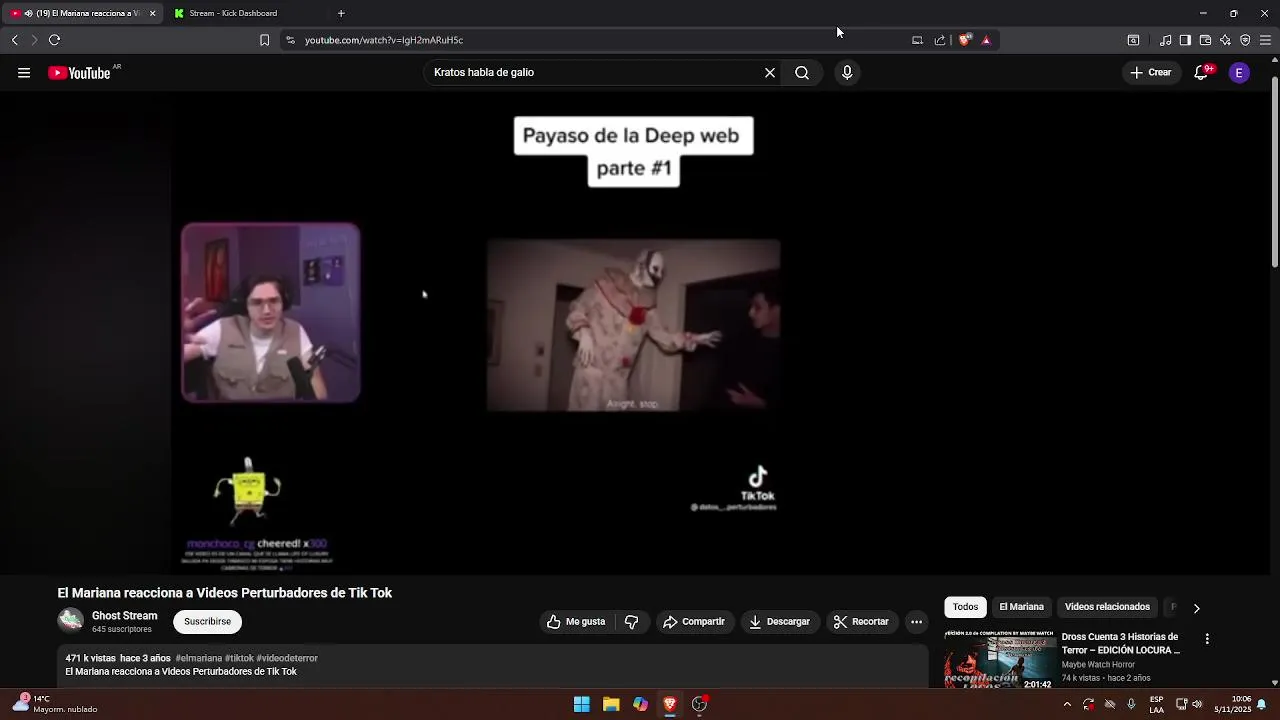The height and width of the screenshot is (720, 1280).
Task: Open the account avatar menu
Action: (x=1239, y=73)
